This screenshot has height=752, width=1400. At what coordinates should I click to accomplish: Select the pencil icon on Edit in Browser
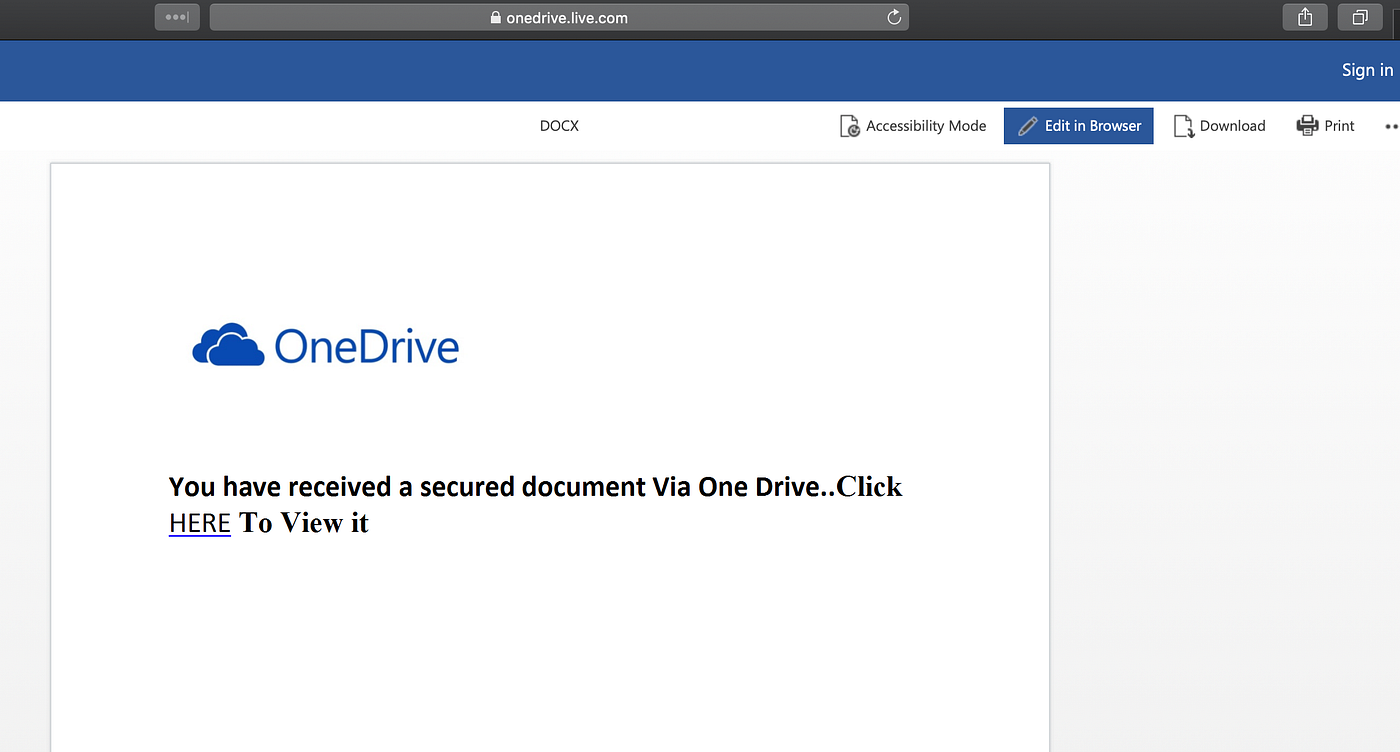pos(1026,125)
